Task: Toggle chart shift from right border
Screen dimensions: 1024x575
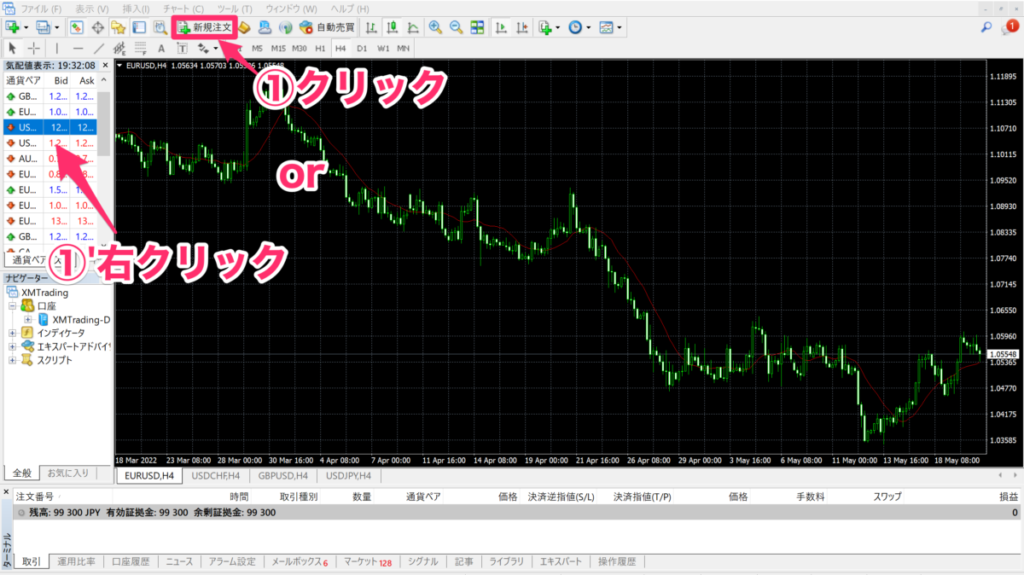Action: tap(522, 27)
